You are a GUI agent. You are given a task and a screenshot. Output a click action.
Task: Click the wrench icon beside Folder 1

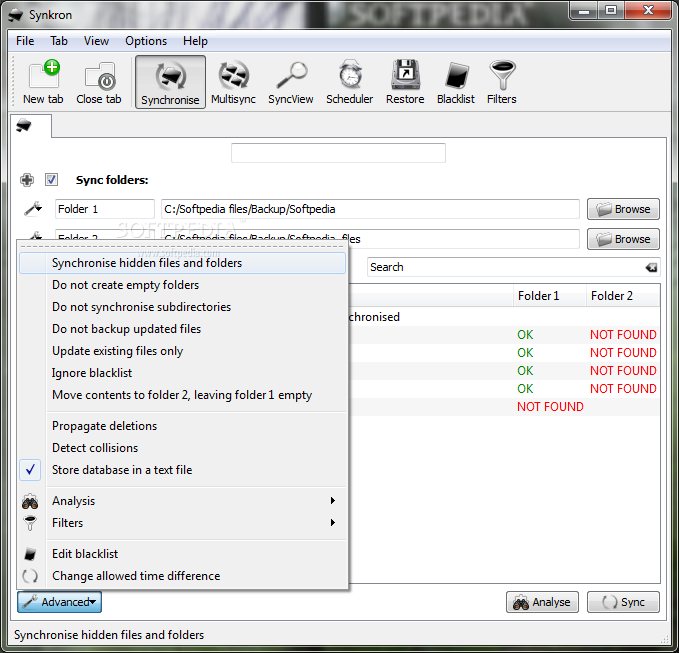tap(33, 209)
